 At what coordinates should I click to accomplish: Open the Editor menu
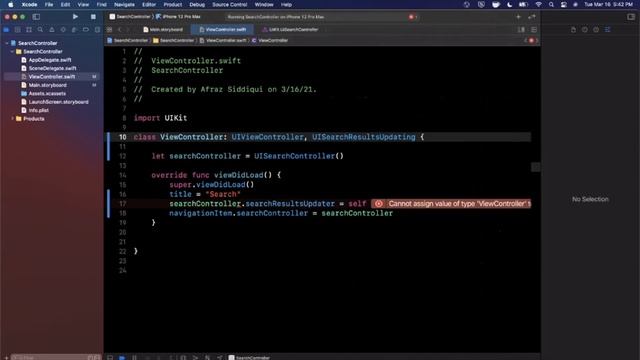click(149, 4)
